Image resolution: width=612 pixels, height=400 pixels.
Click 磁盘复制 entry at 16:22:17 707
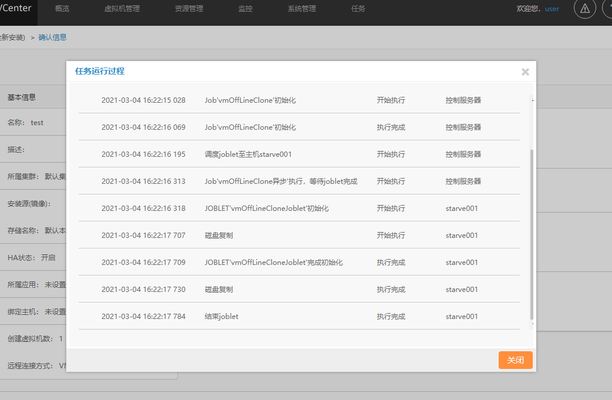pos(219,235)
